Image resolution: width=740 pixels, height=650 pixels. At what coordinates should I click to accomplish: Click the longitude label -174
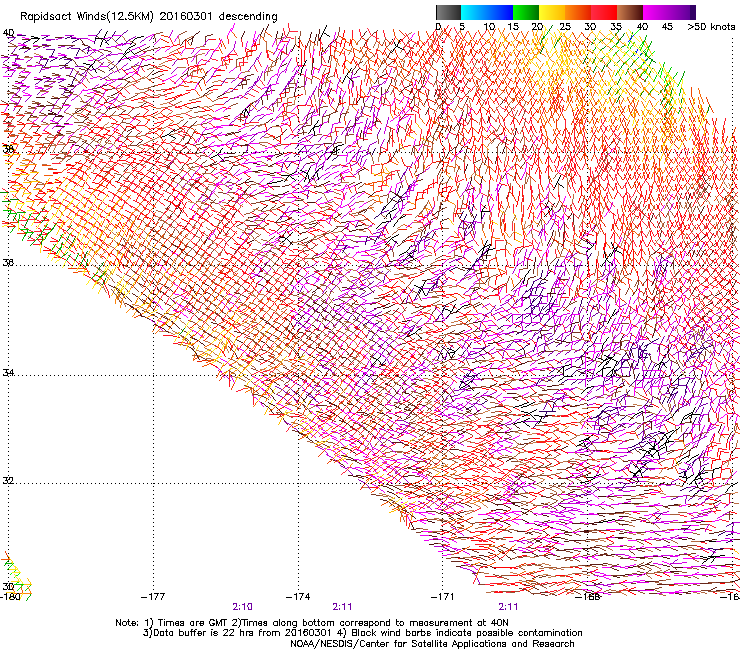click(x=298, y=597)
